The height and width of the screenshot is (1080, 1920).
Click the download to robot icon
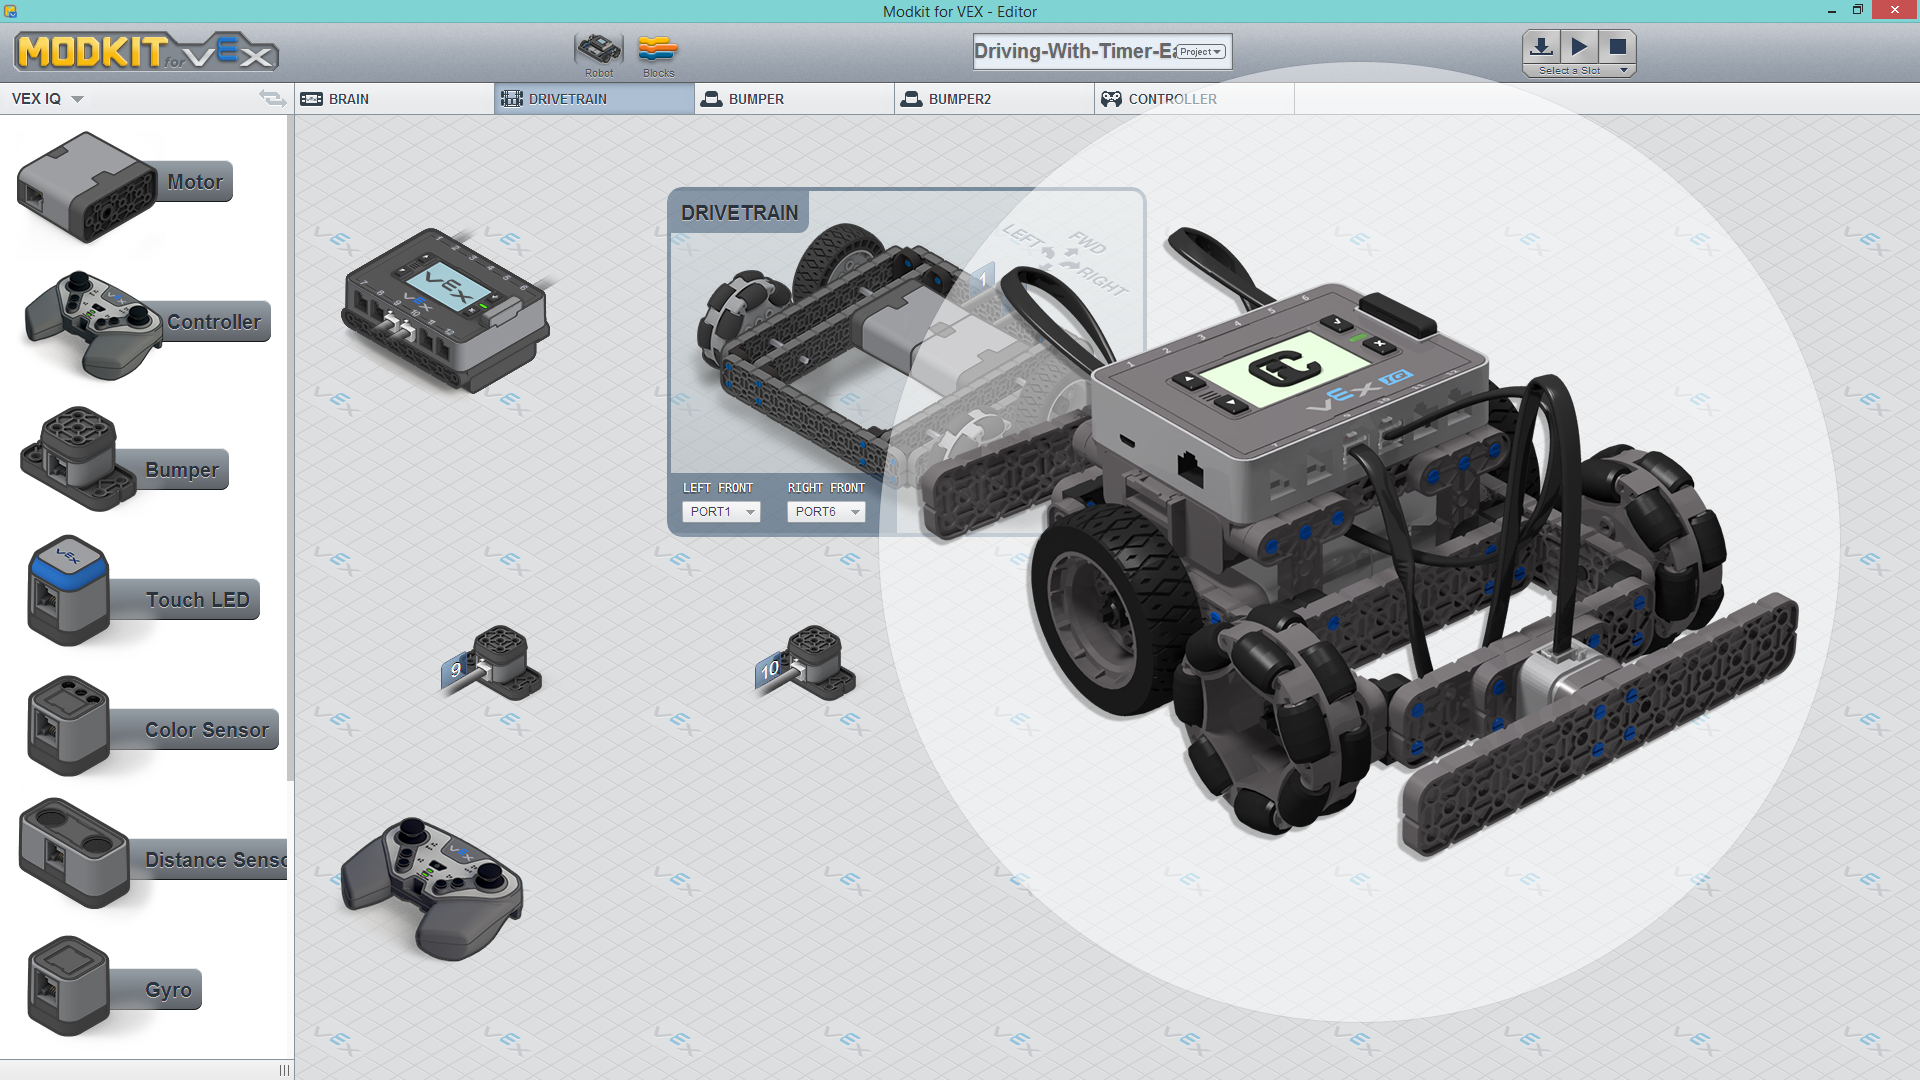[1541, 47]
